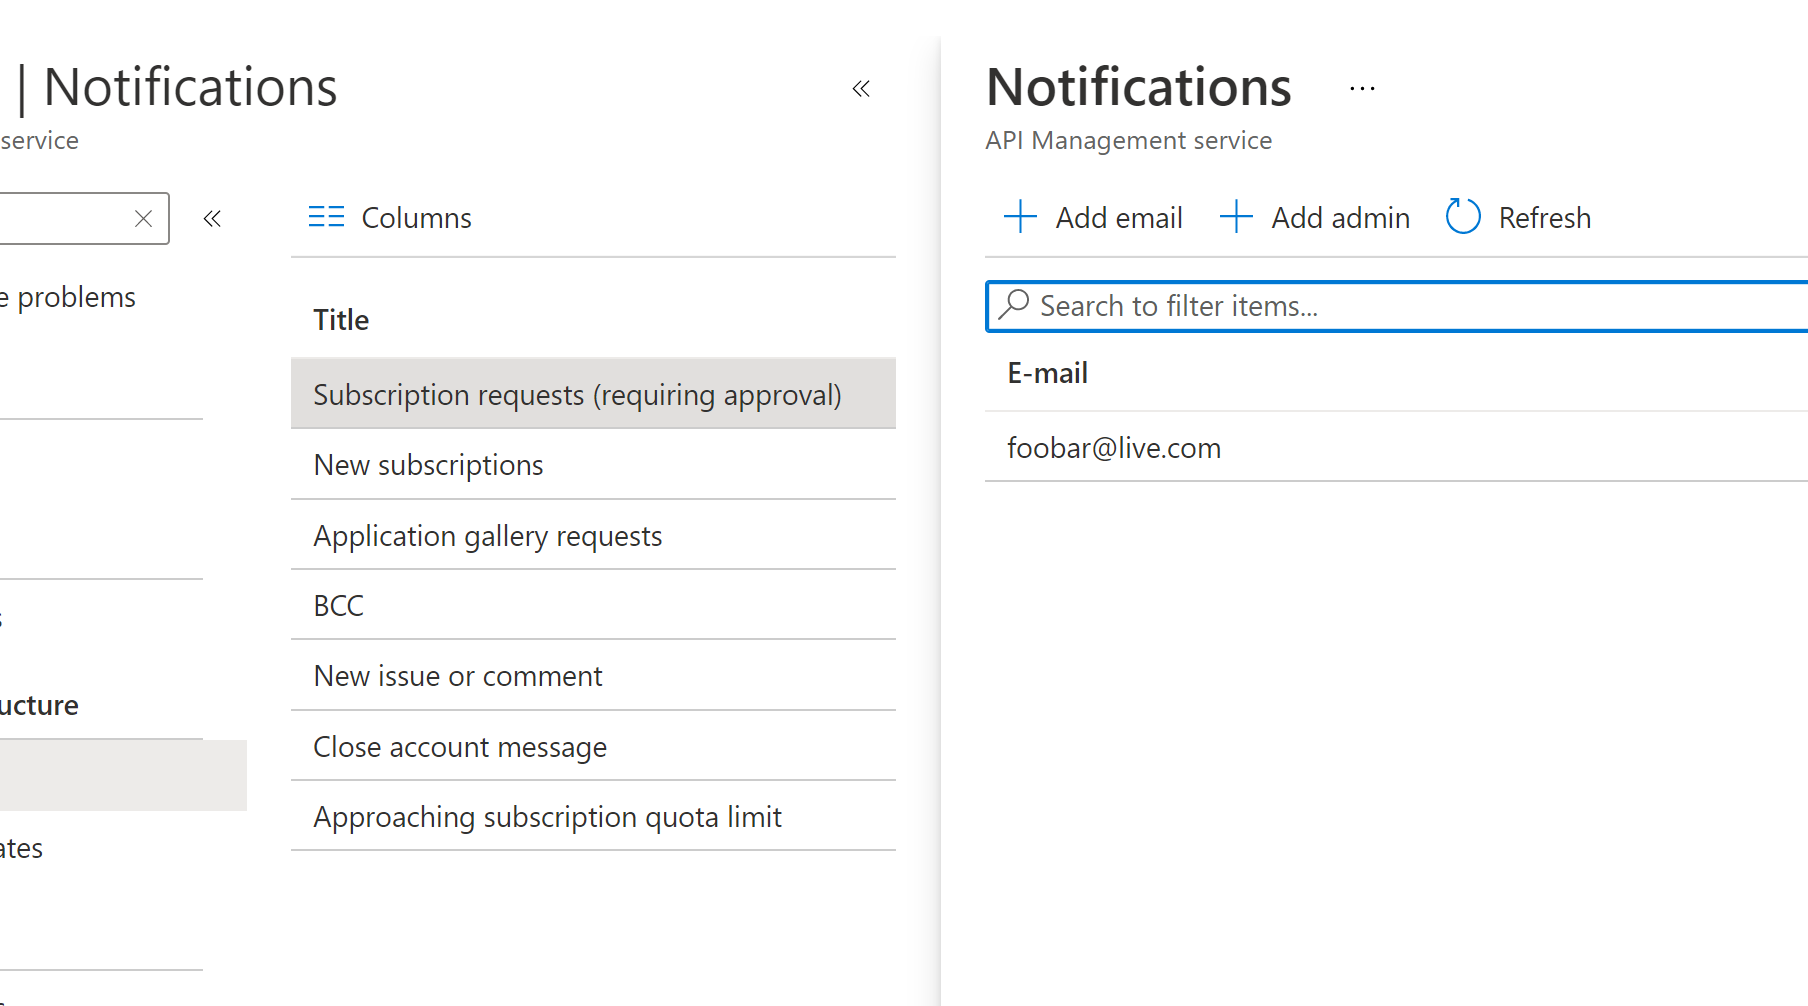Click the Add email plus icon
The width and height of the screenshot is (1808, 1006).
tap(1019, 216)
